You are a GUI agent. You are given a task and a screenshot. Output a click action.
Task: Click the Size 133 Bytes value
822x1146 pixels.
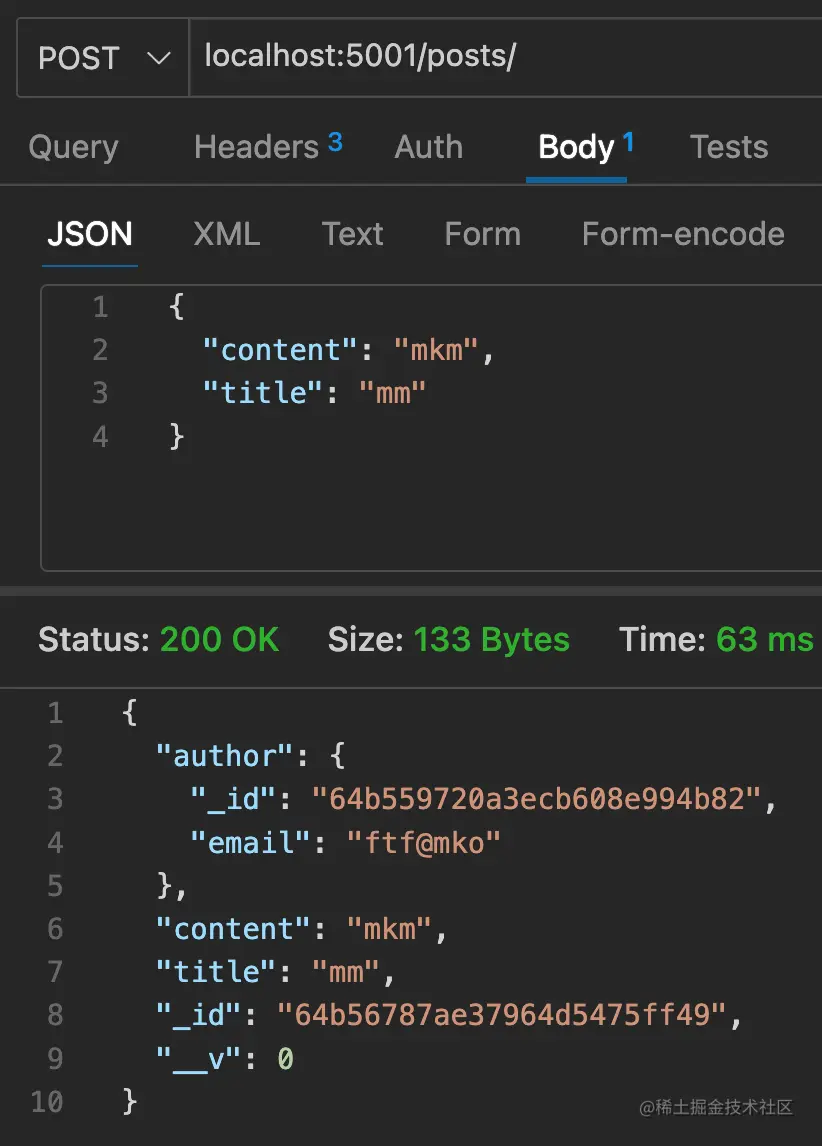pos(491,640)
